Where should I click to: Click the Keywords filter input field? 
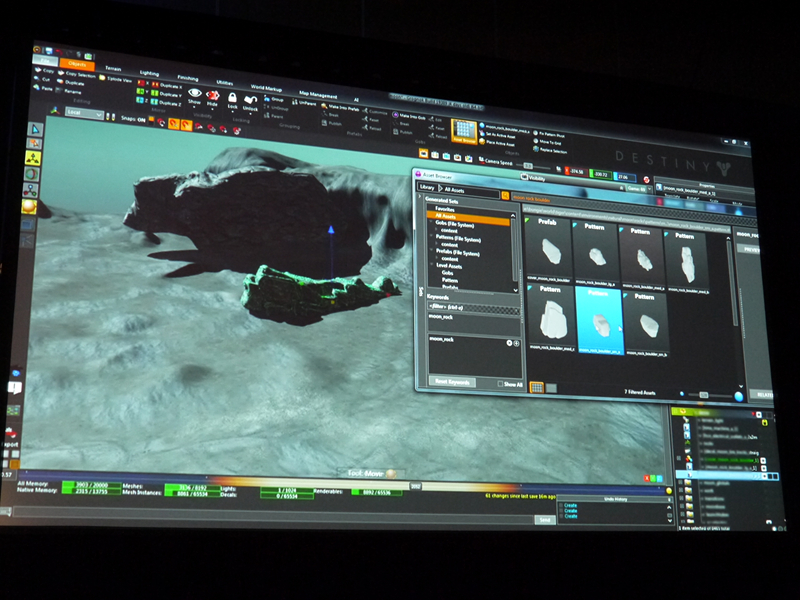[473, 308]
